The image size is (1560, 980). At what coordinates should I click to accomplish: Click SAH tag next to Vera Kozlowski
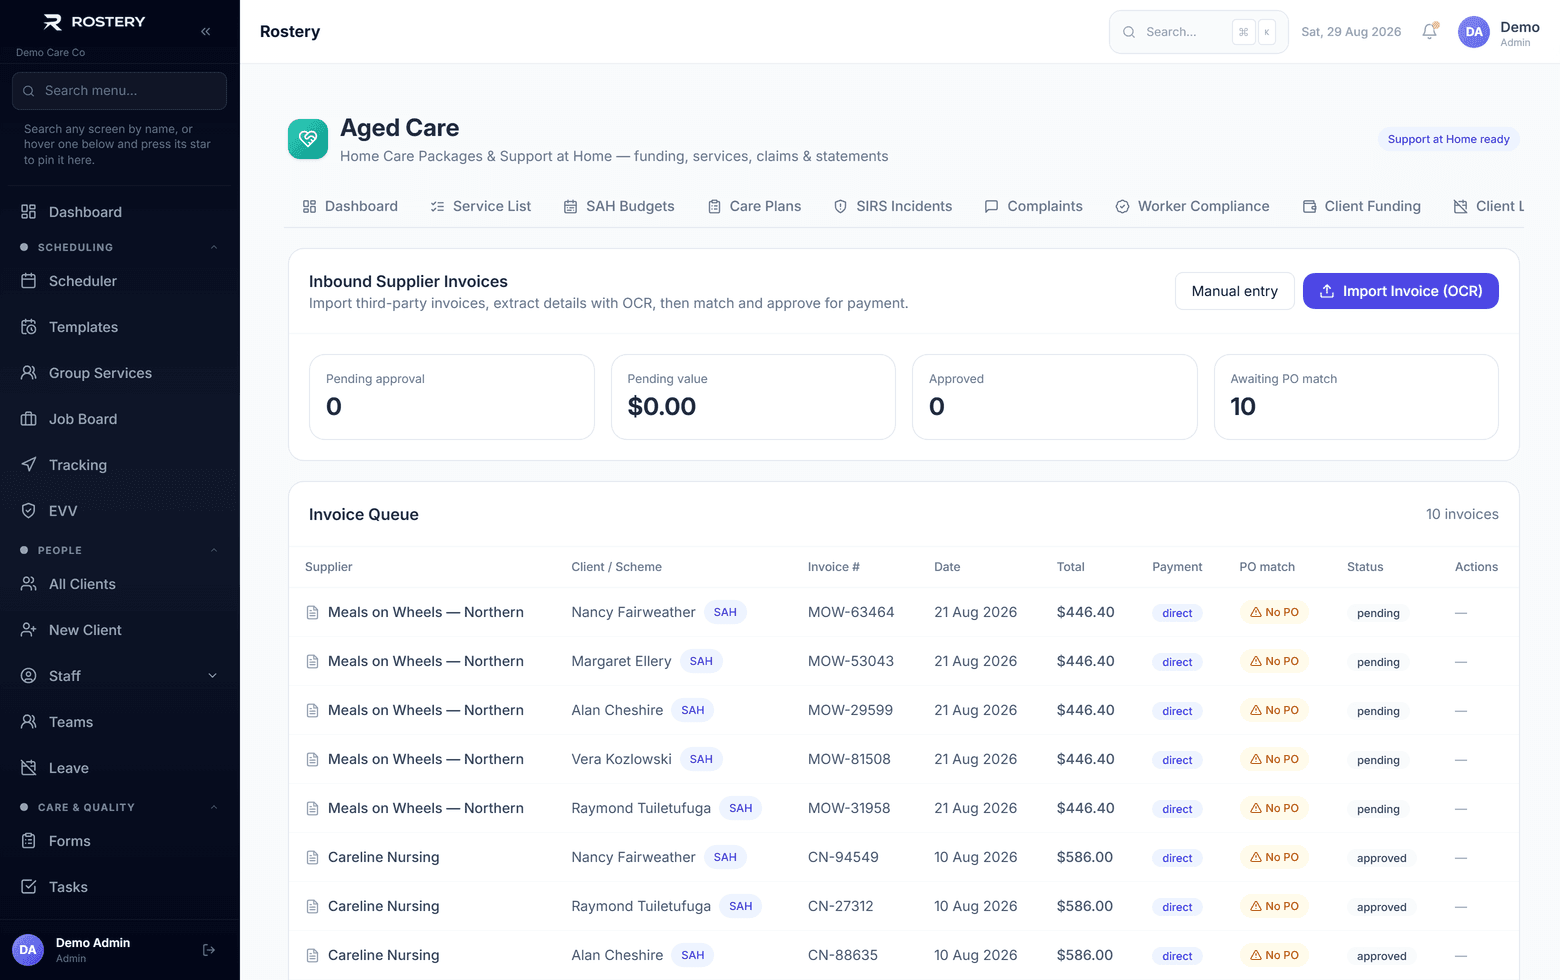click(x=701, y=759)
